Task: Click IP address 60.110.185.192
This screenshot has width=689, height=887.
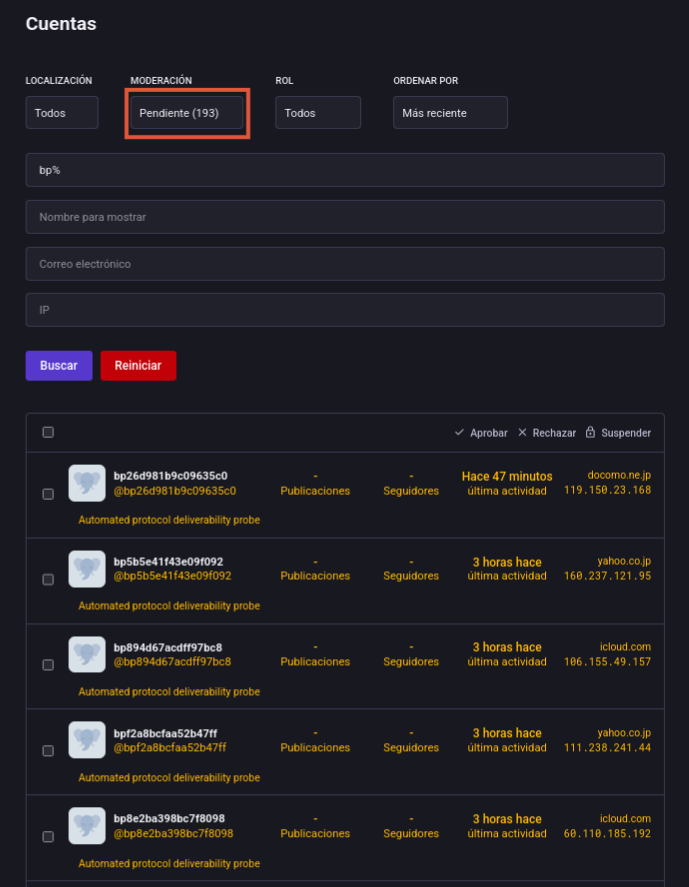Action: point(608,833)
